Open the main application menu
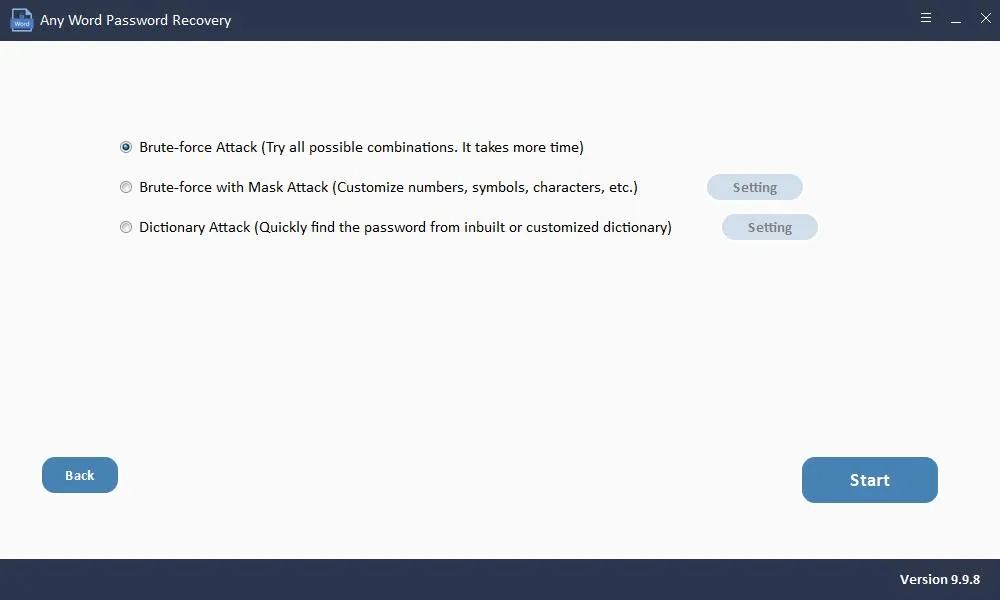 (x=925, y=17)
